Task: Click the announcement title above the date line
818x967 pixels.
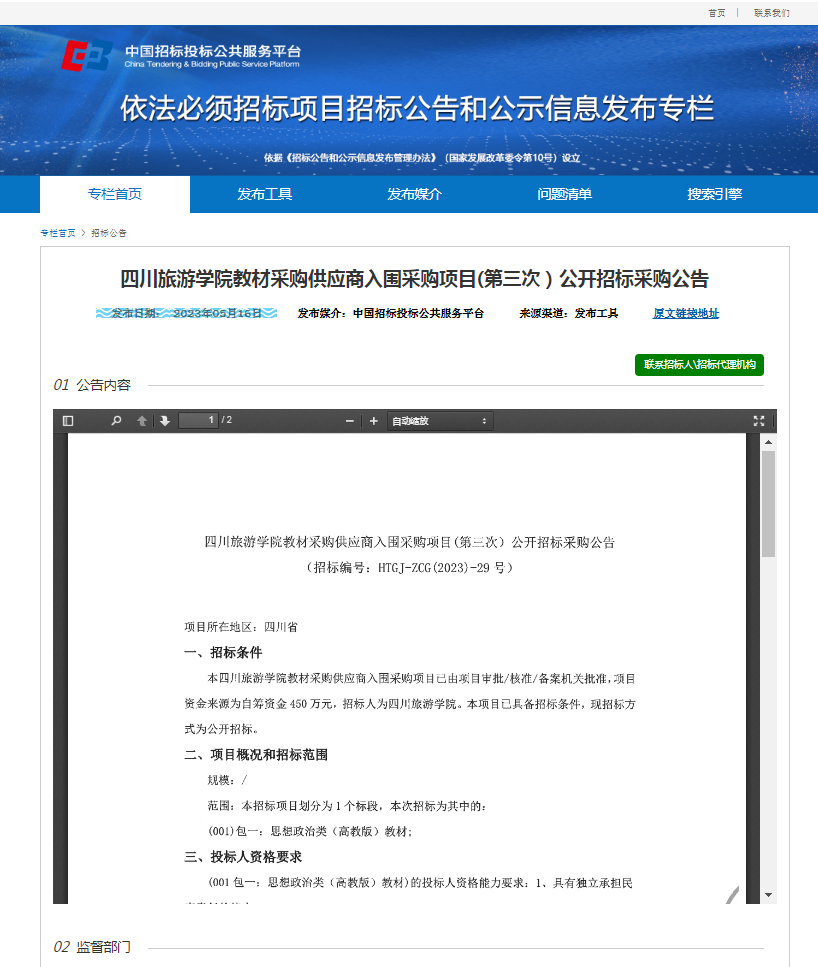Action: pyautogui.click(x=415, y=279)
